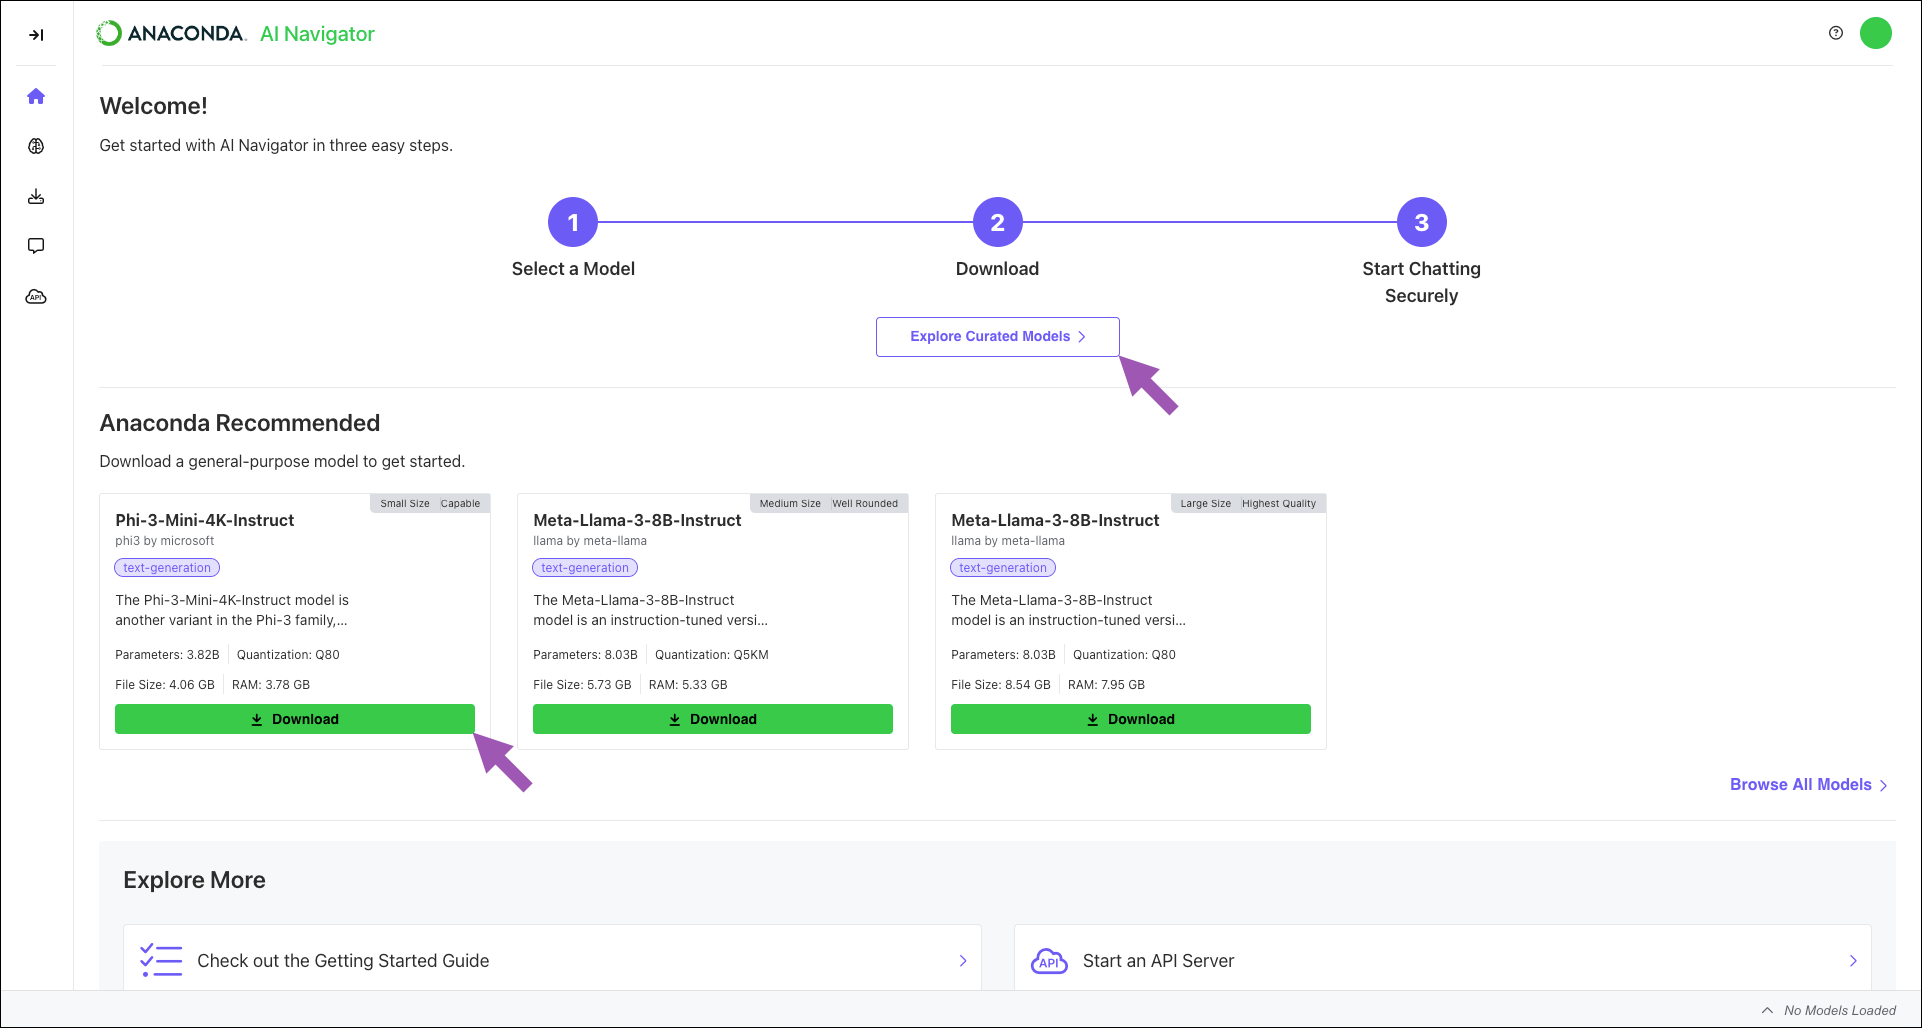
Task: Click the Anaconda logo
Action: [171, 33]
